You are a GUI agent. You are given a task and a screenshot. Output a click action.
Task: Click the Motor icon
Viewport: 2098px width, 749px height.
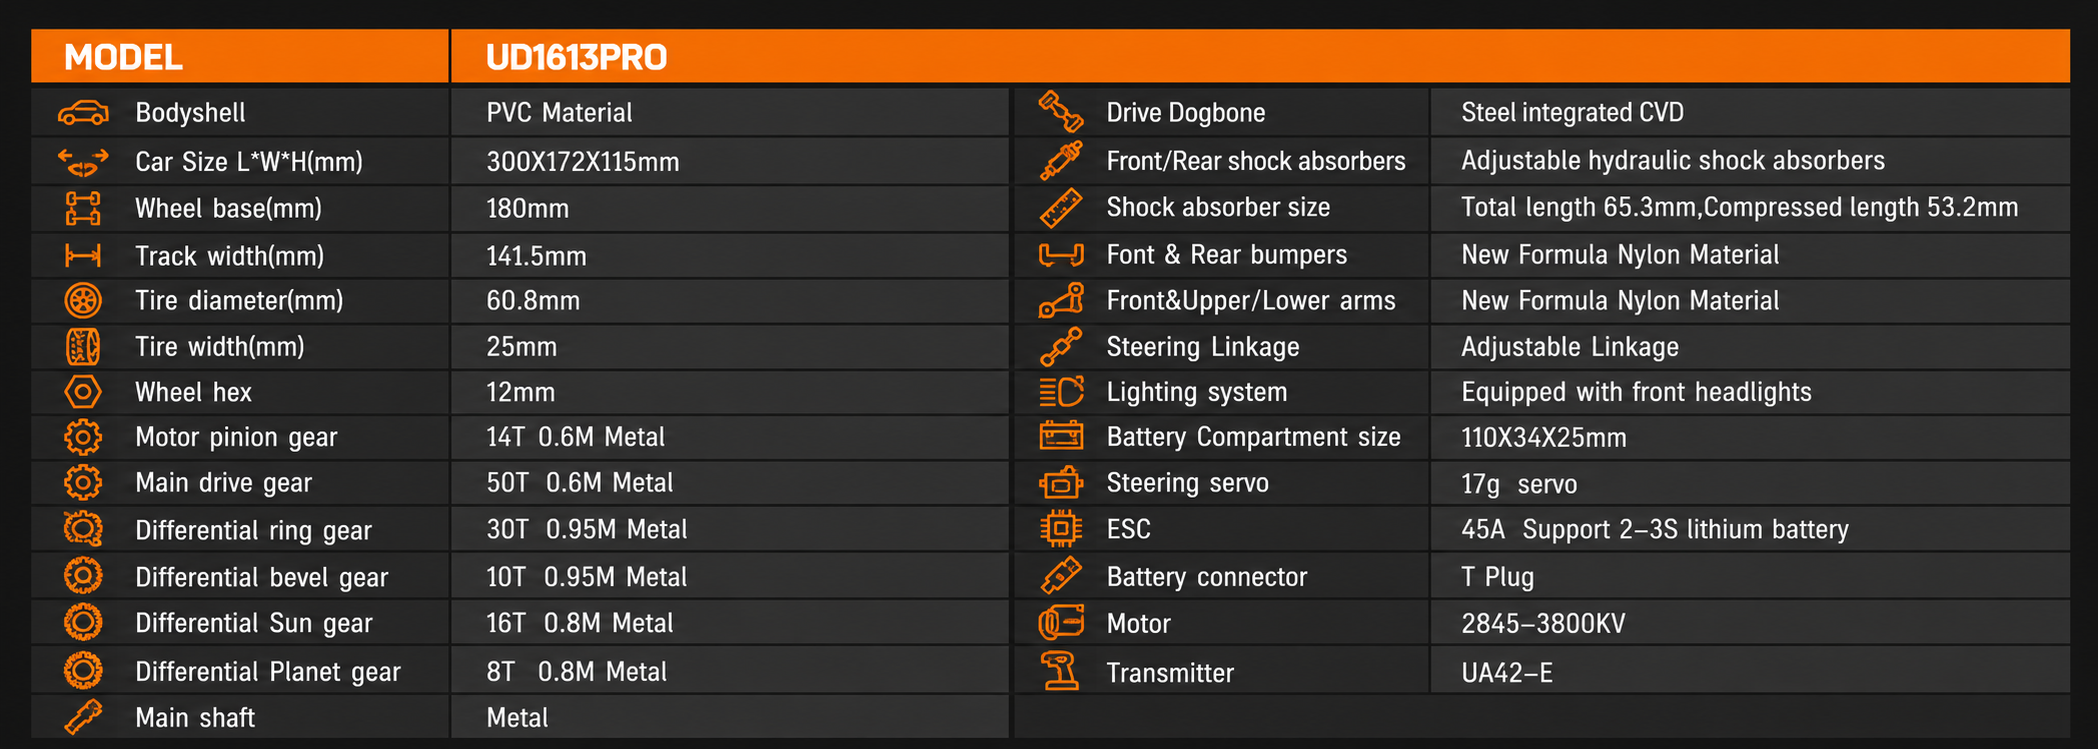1061,623
